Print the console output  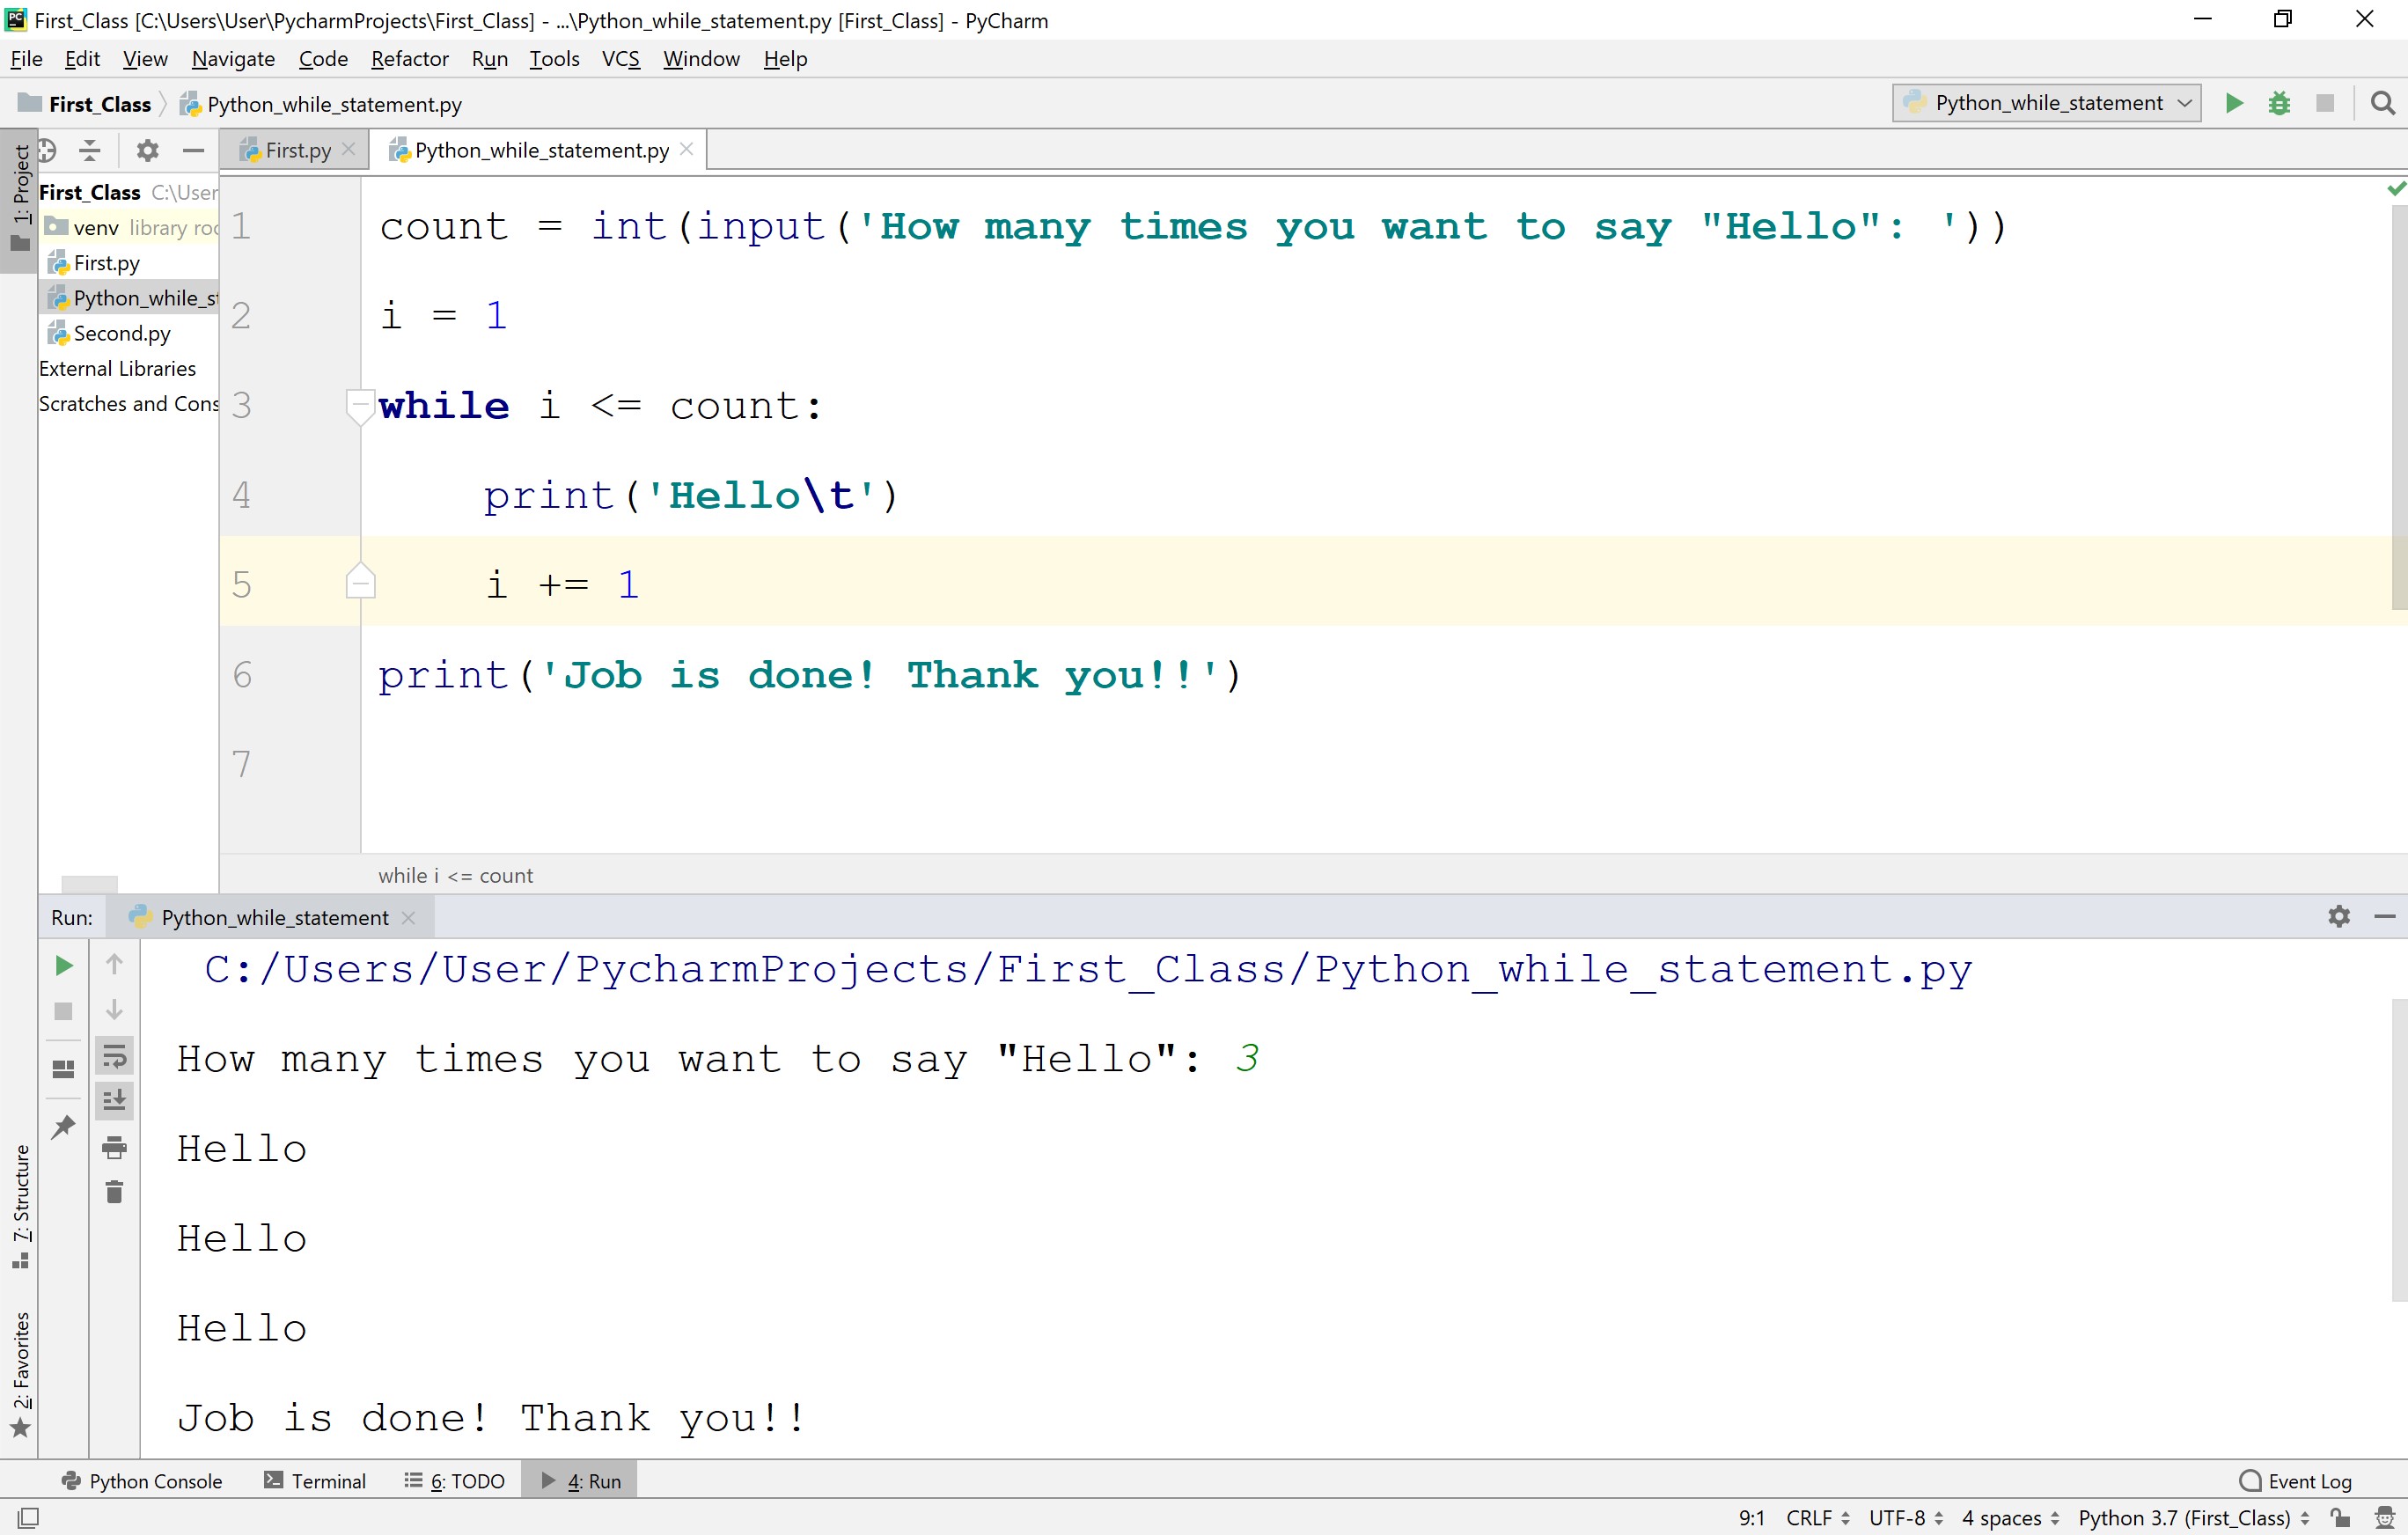tap(114, 1148)
